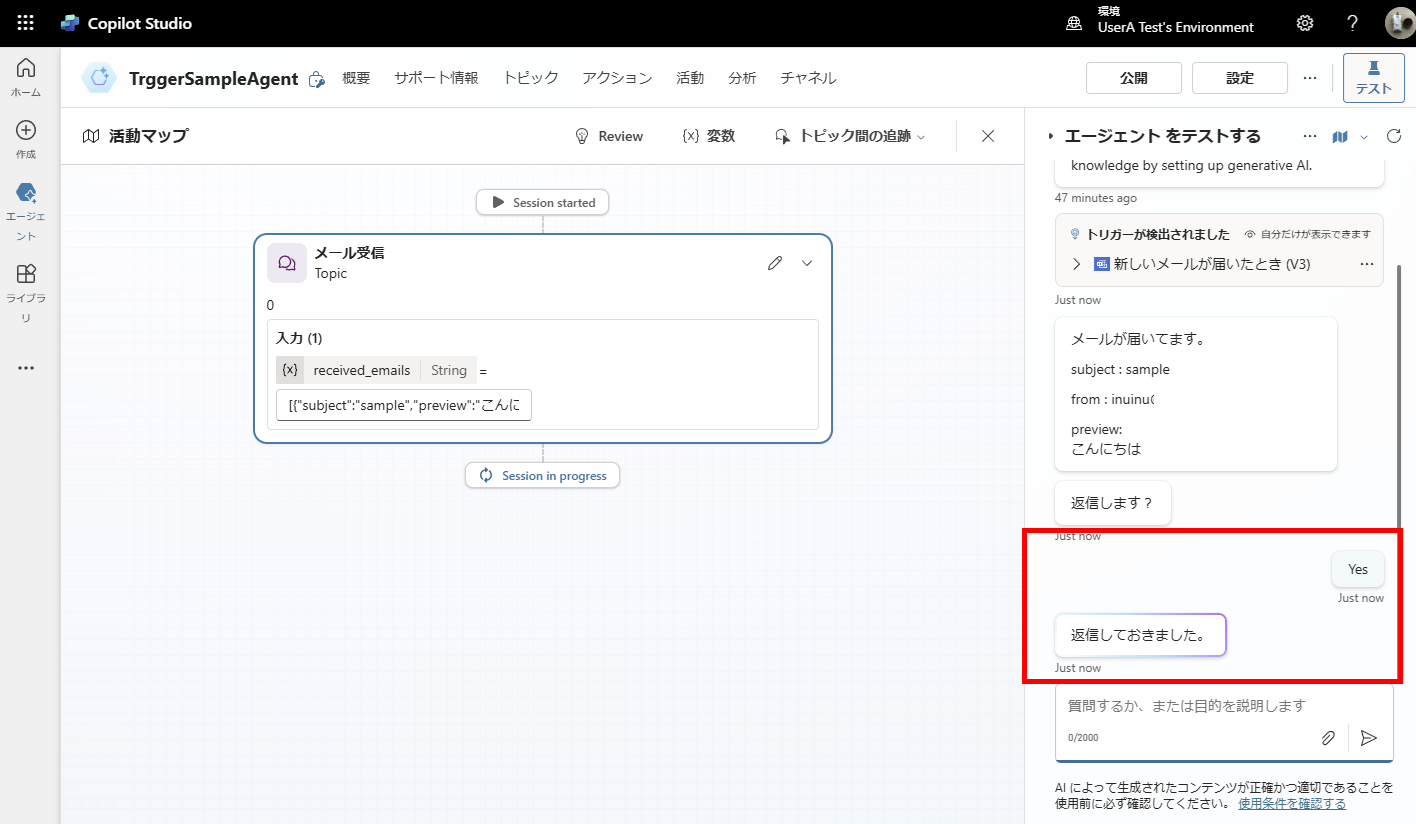This screenshot has width=1416, height=824.
Task: Click the 公開 publish button
Action: coord(1133,77)
